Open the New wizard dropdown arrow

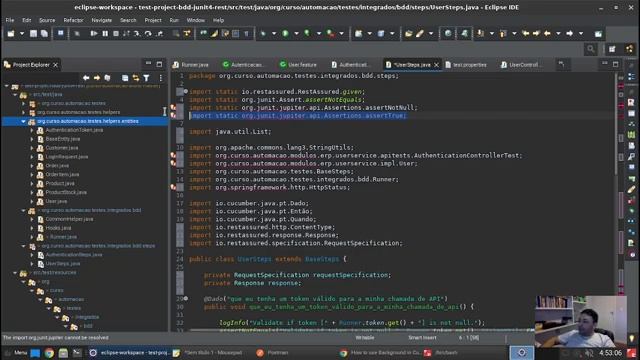coord(22,33)
